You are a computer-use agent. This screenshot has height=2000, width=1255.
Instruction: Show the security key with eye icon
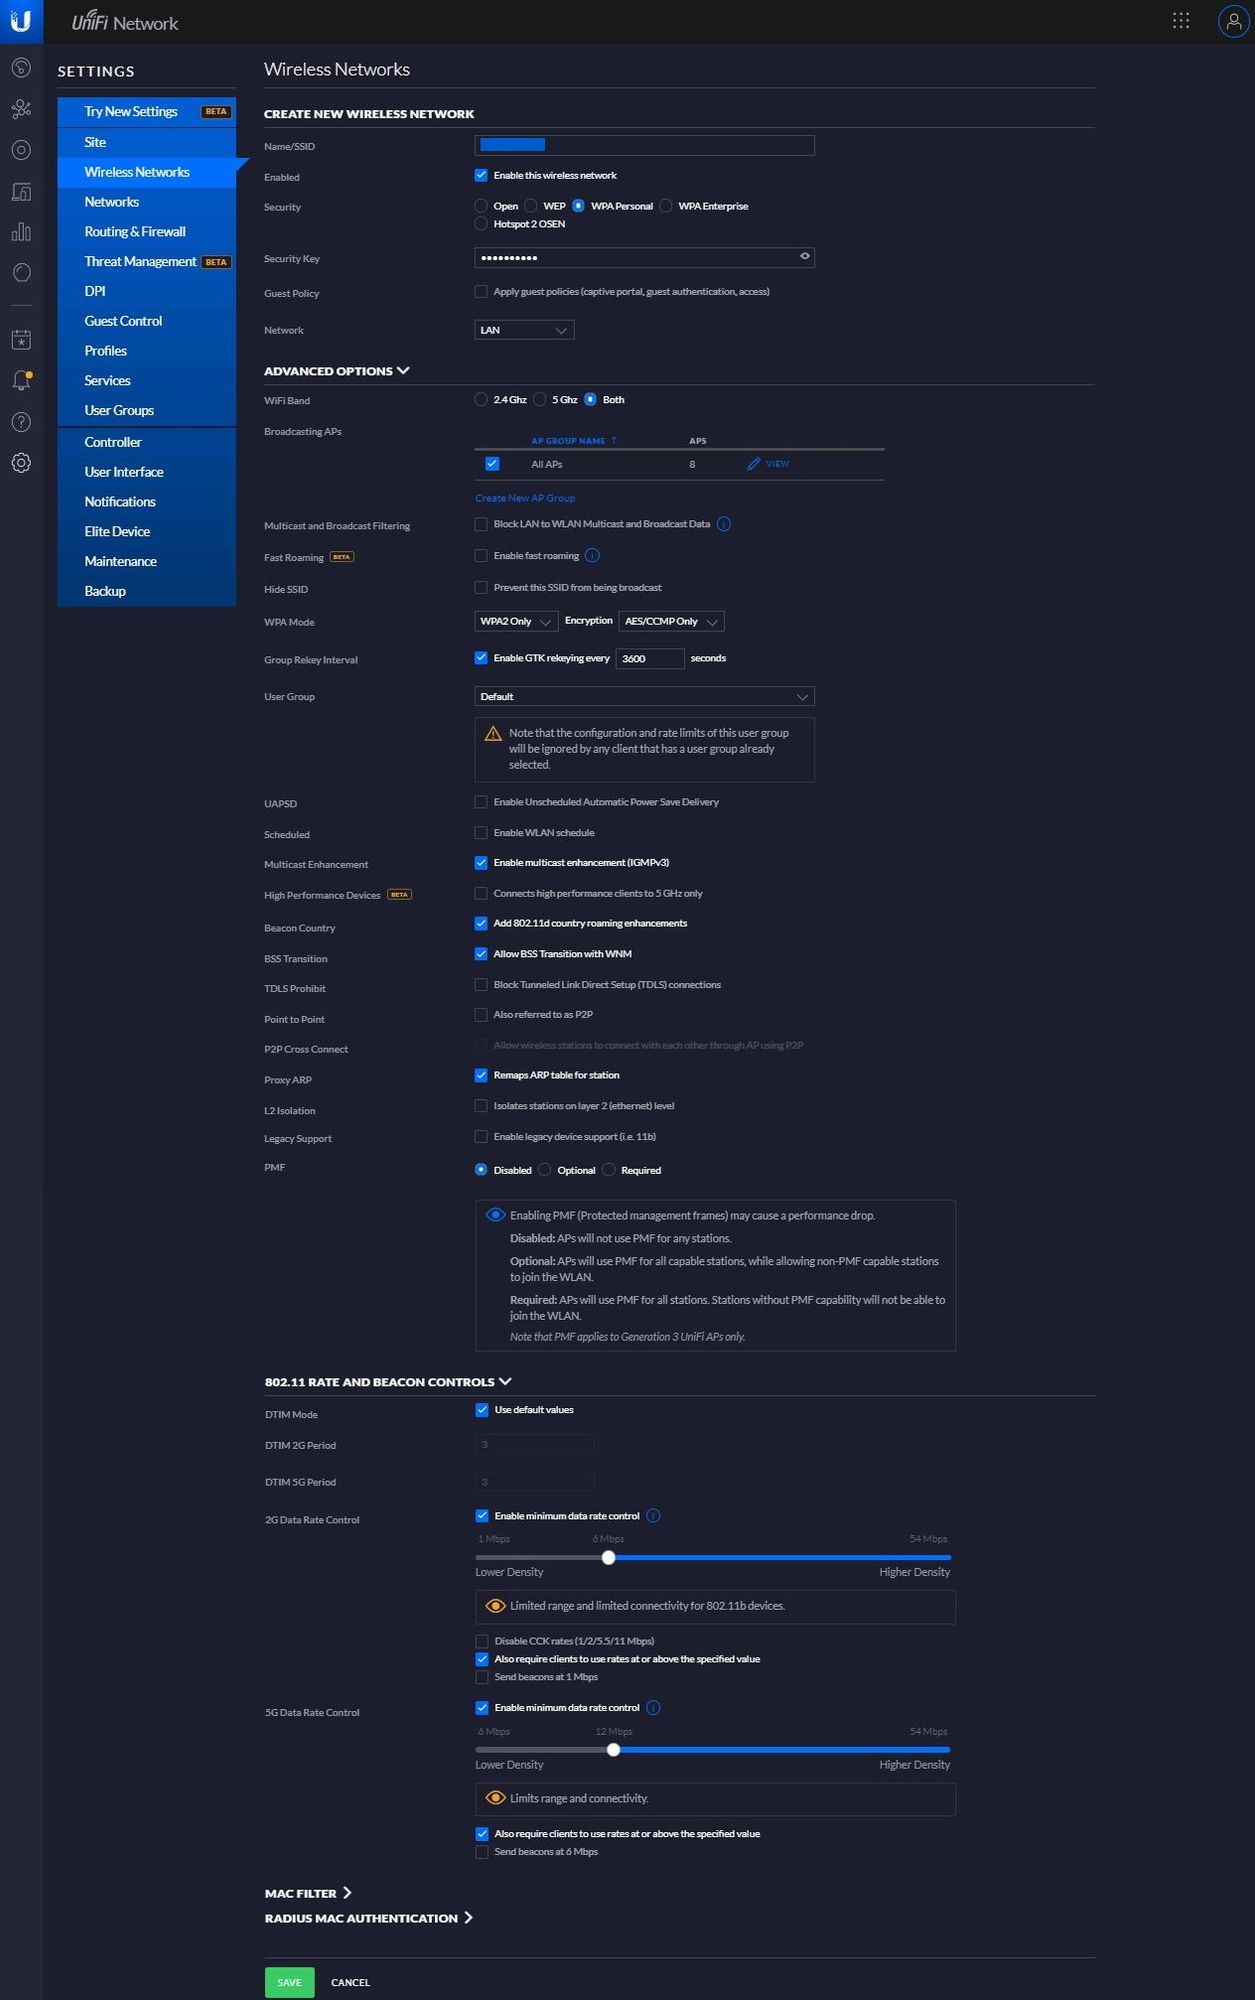pyautogui.click(x=804, y=257)
